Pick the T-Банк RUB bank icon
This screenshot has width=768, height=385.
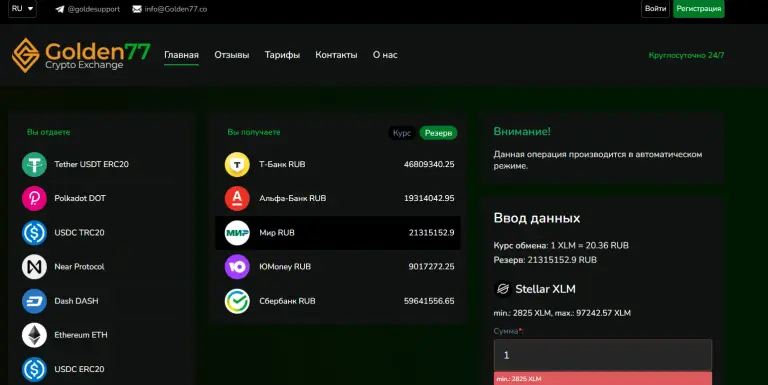pyautogui.click(x=237, y=164)
